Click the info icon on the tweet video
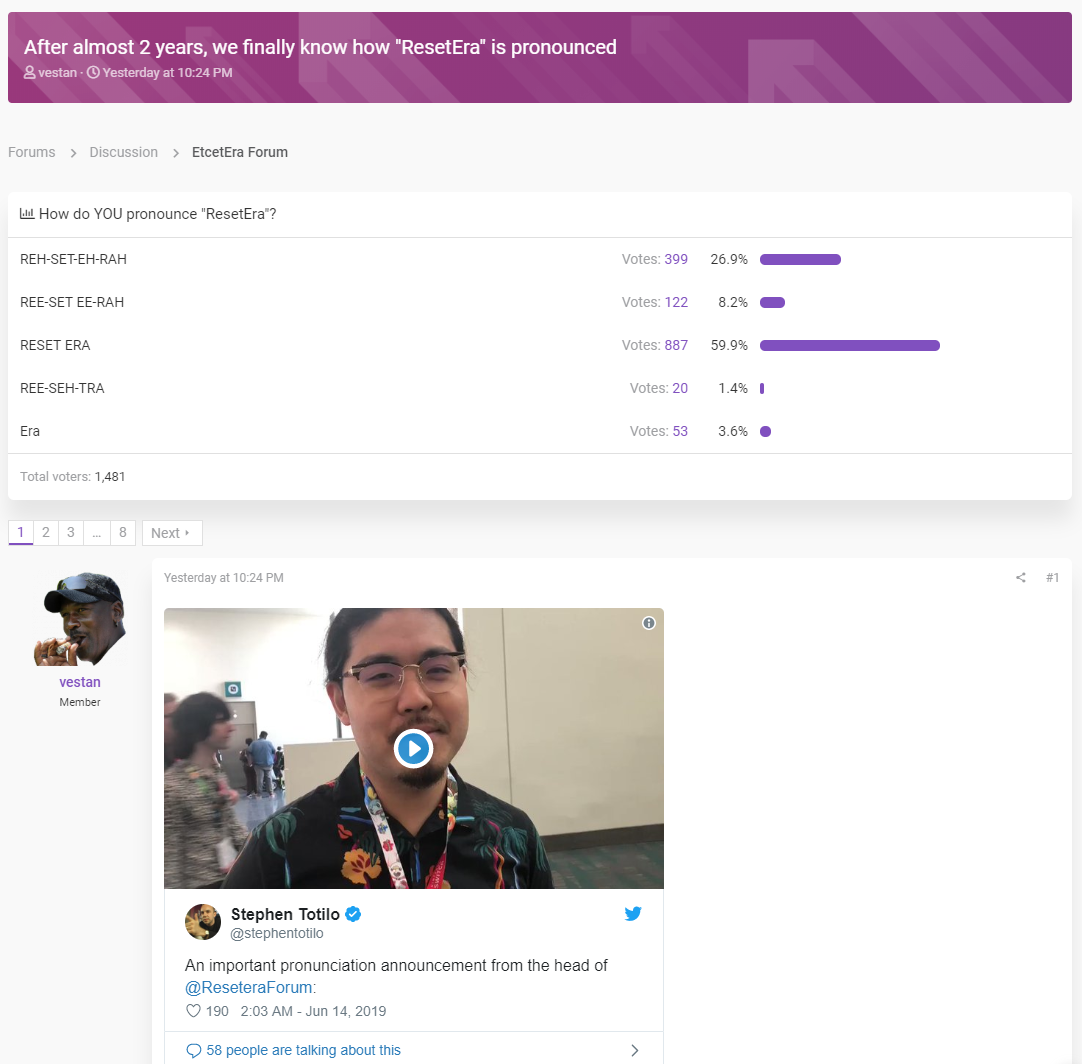Screen dimensions: 1082x1064 [649, 623]
